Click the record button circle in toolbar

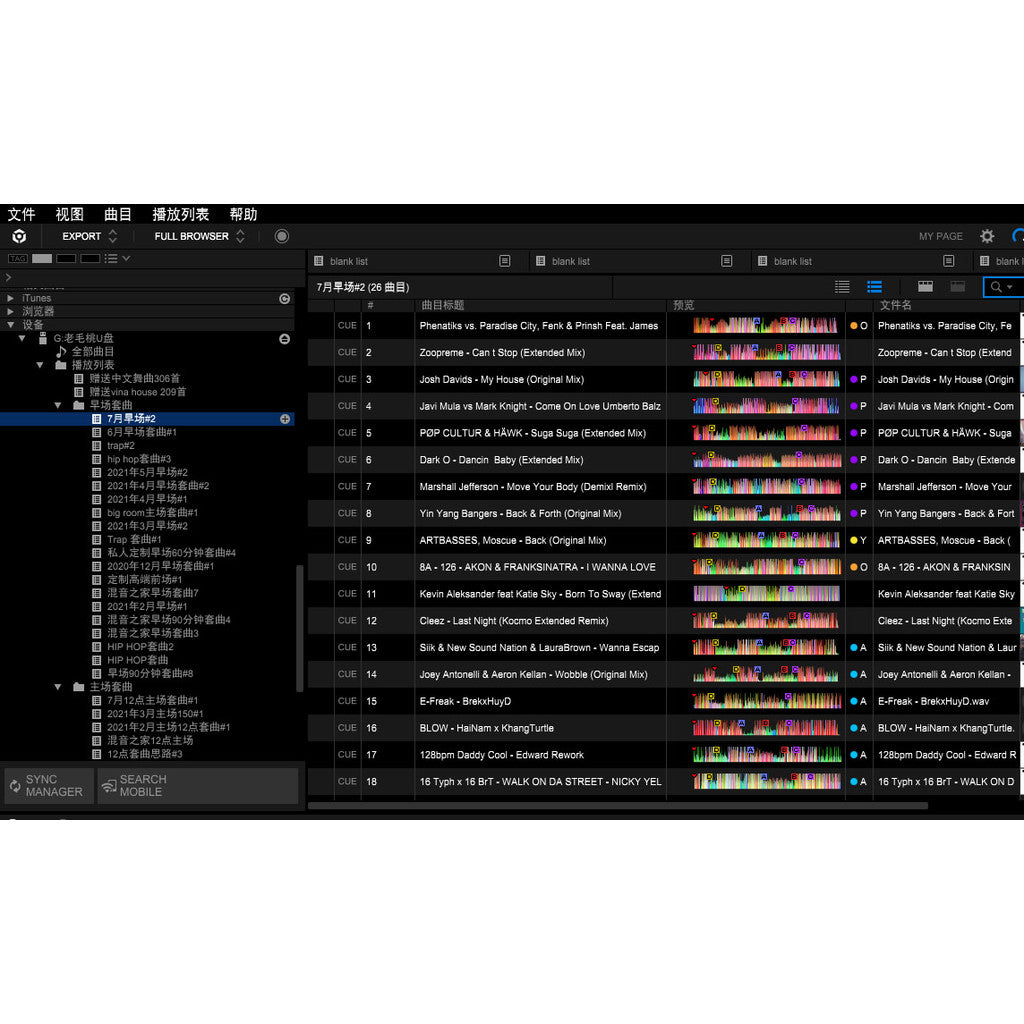click(x=281, y=236)
